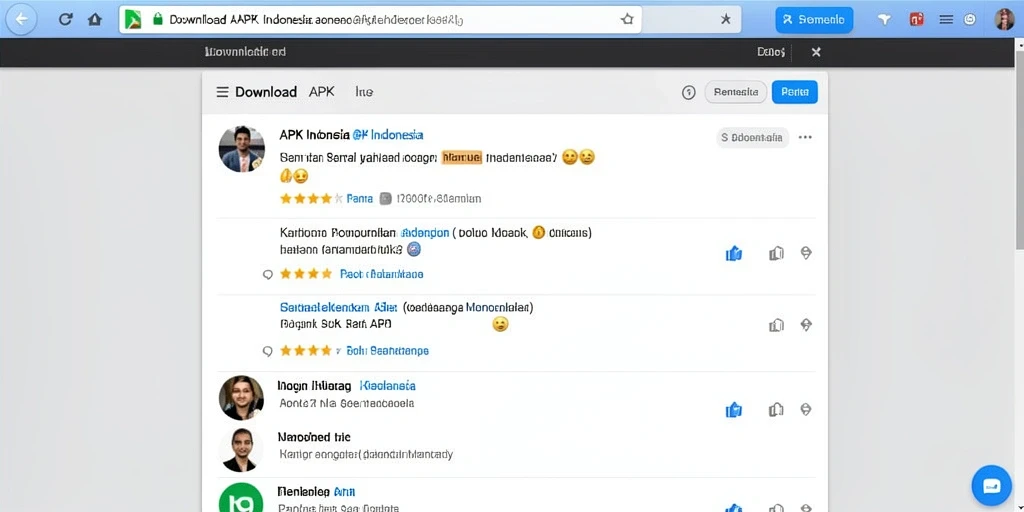Click the browser menu lines icon in toolbar
This screenshot has width=1024, height=512.
[x=946, y=20]
